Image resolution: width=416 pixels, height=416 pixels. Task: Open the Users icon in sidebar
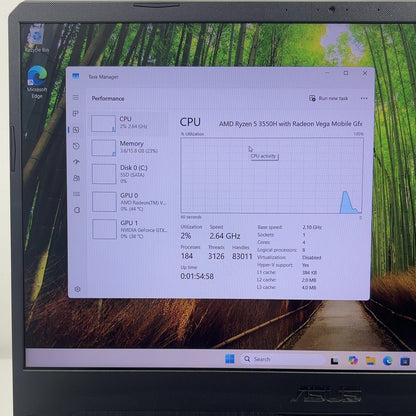(76, 178)
